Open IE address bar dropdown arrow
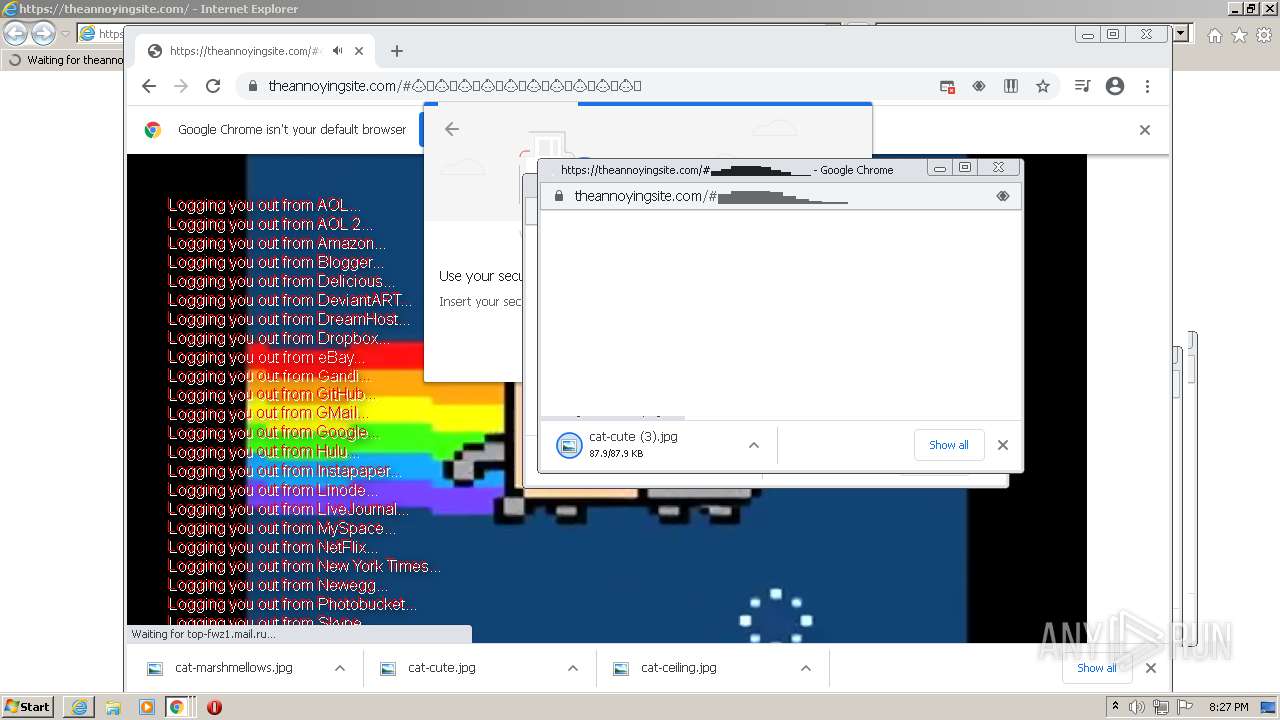The image size is (1280, 720). pos(1181,34)
